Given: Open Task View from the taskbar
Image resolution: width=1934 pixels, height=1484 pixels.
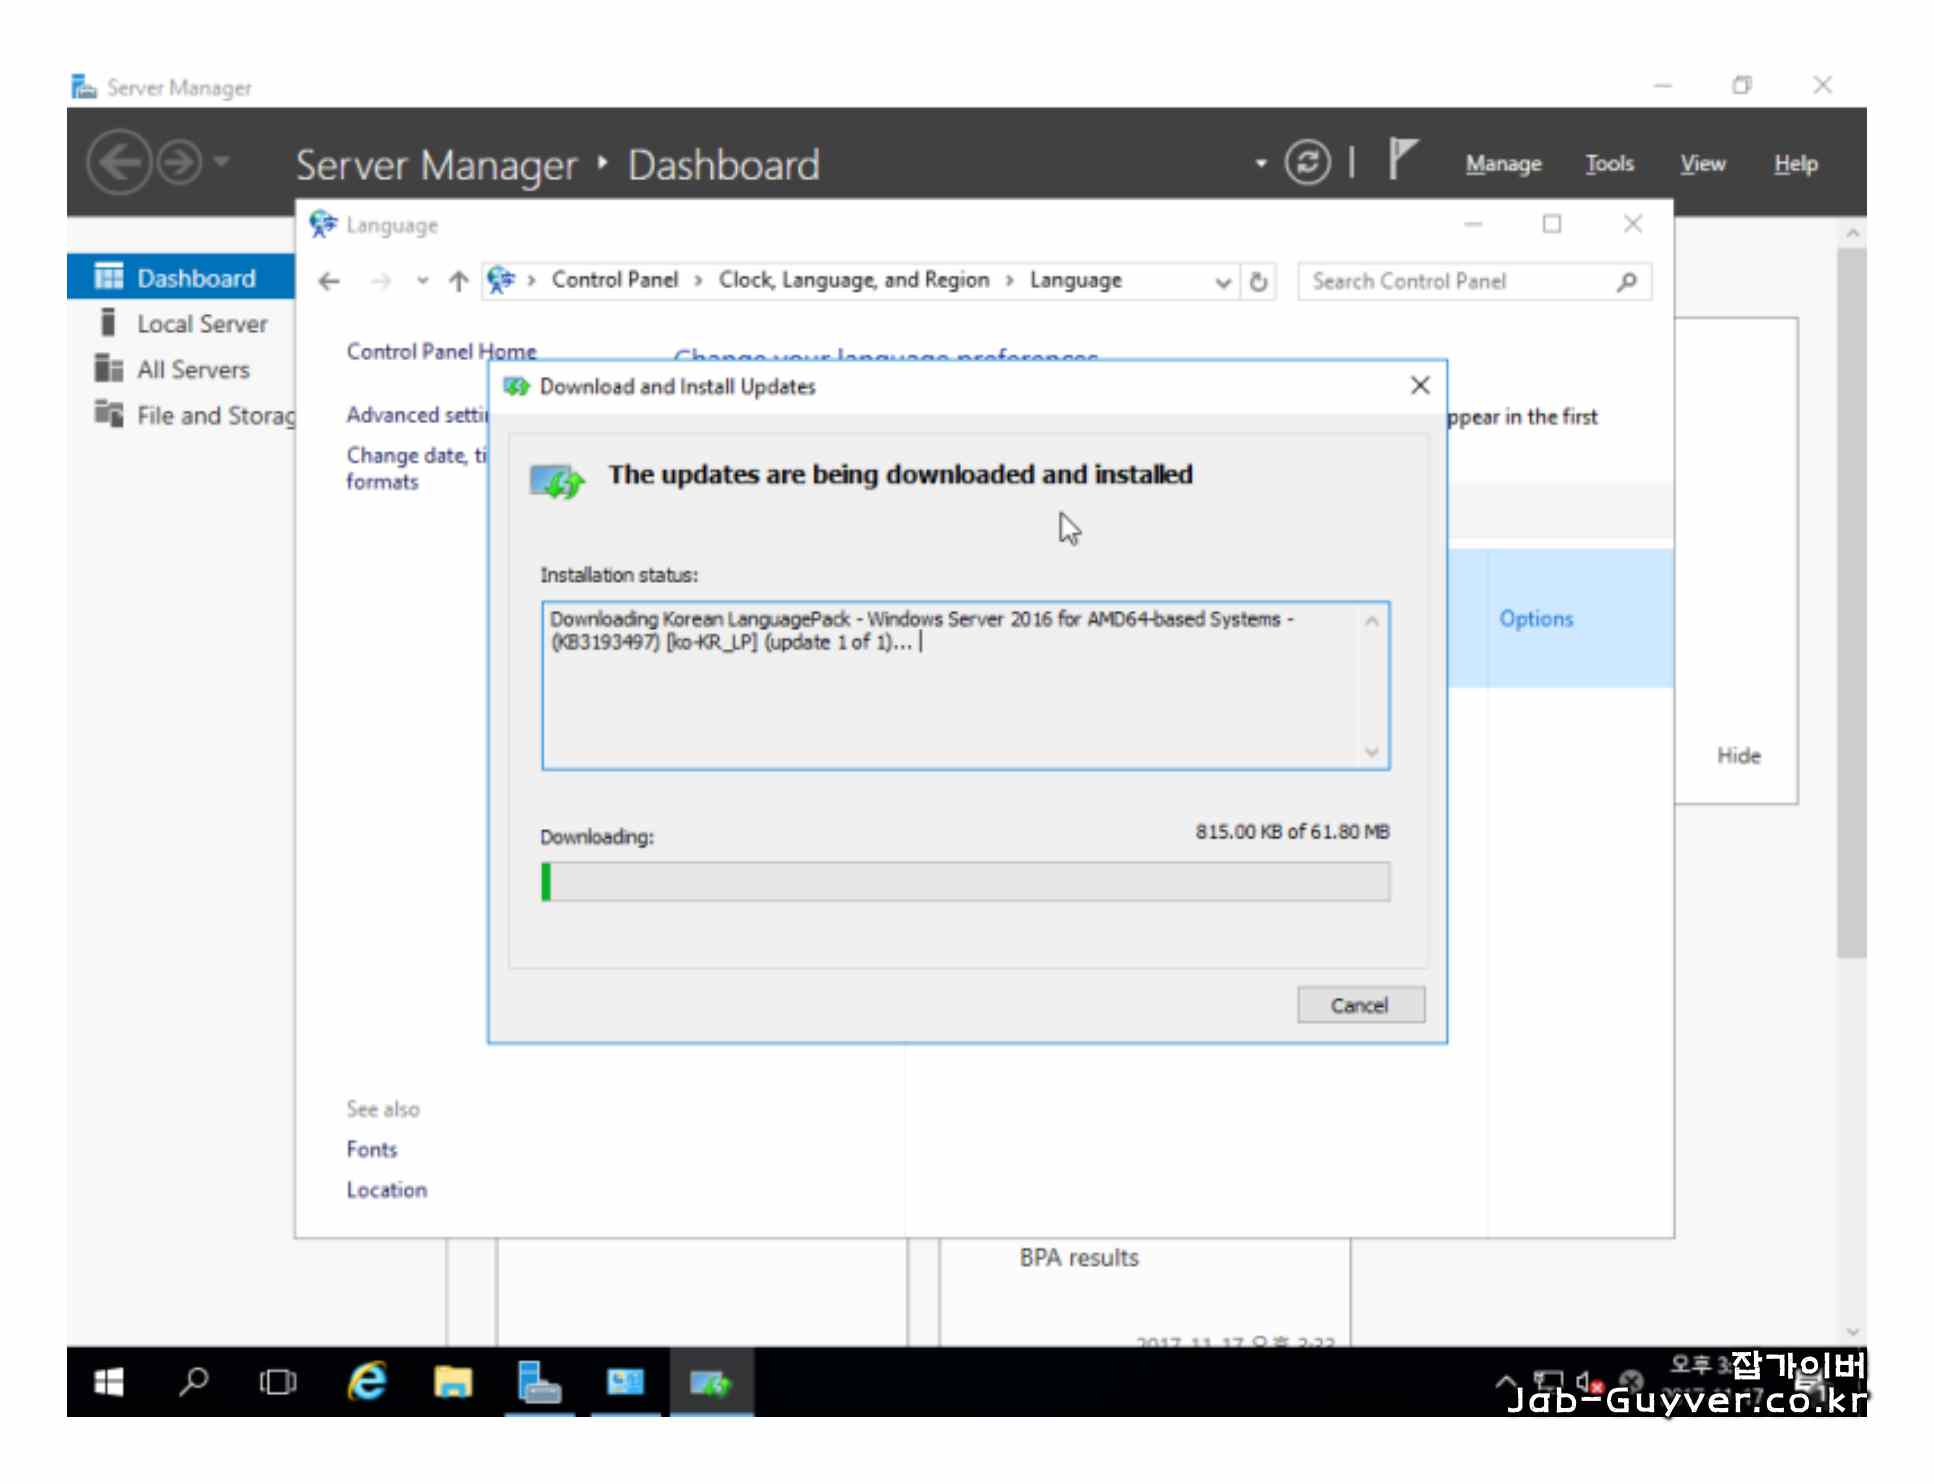Looking at the screenshot, I should click(x=277, y=1383).
